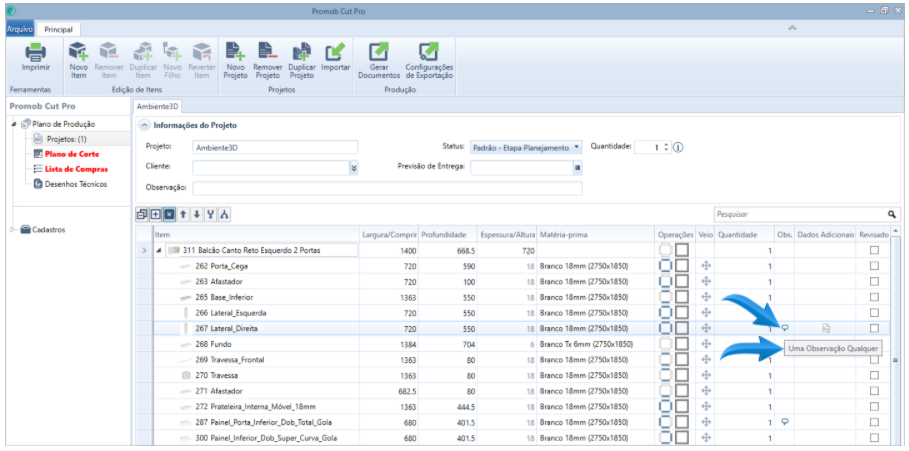The height and width of the screenshot is (451, 909).
Task: Open calendar picker for Previsão de Entrega
Action: [577, 168]
